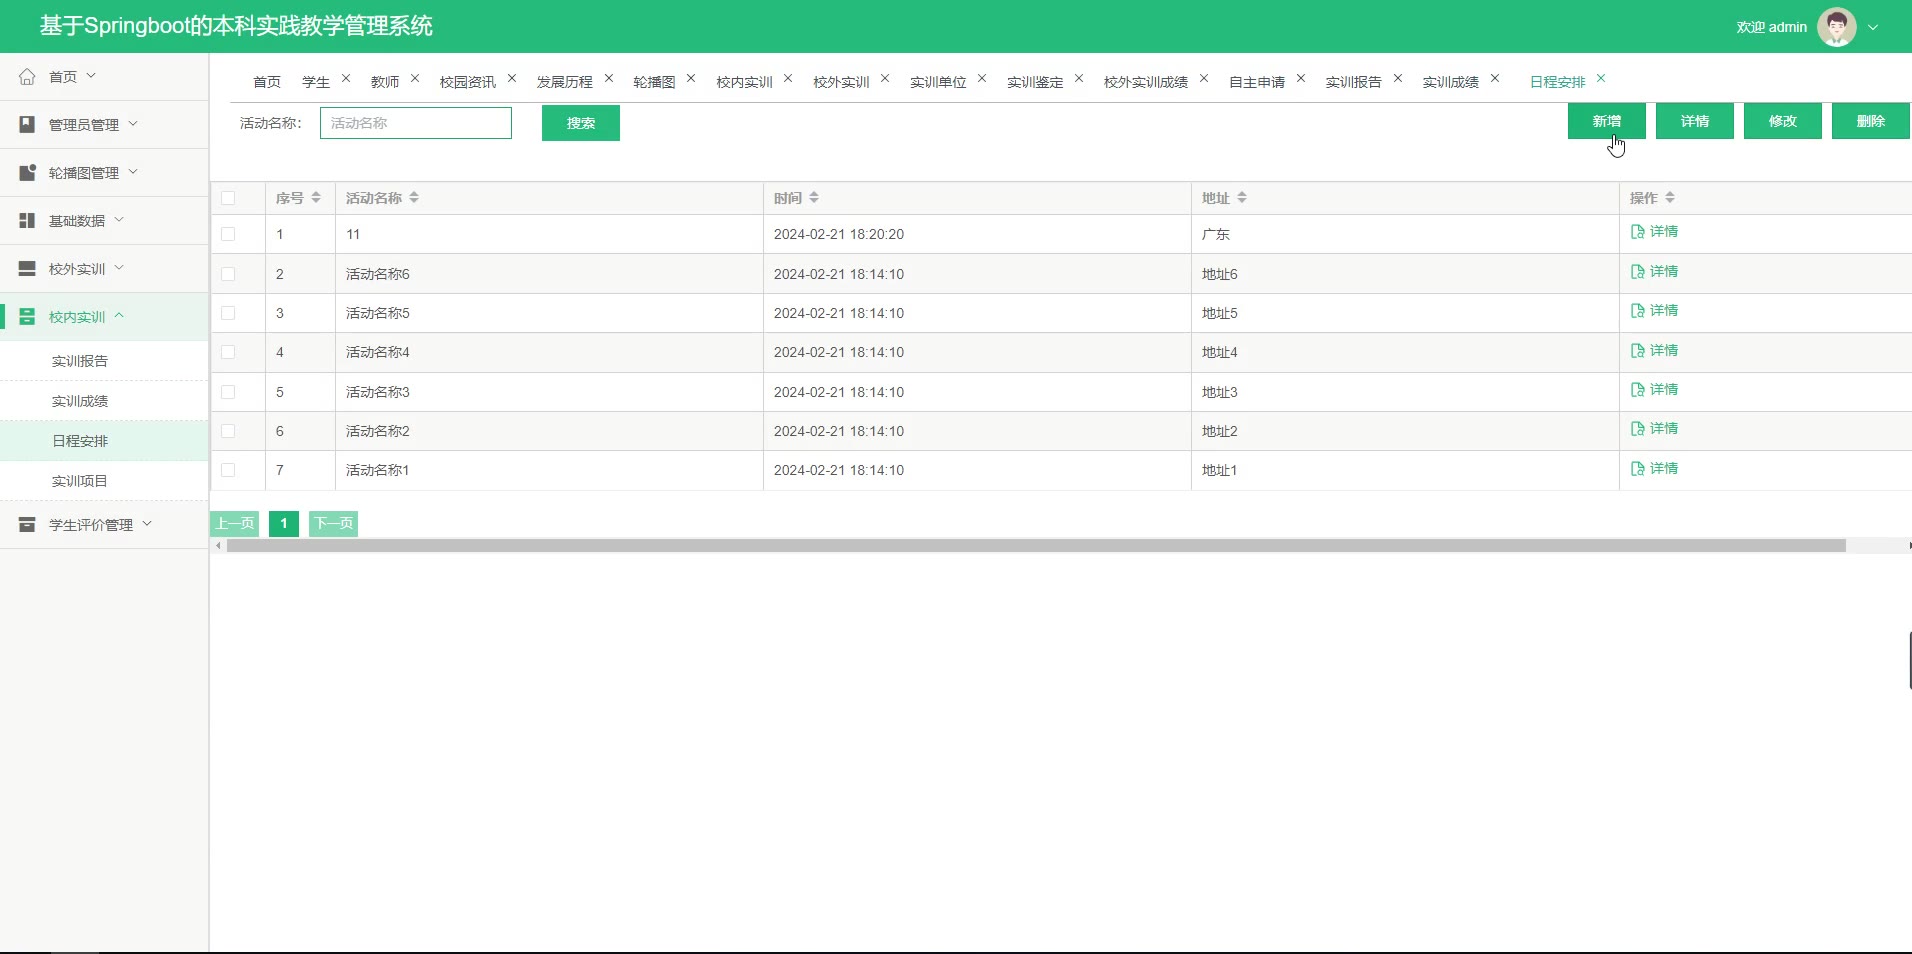The width and height of the screenshot is (1912, 954).
Task: Close the 发展历程 tab
Action: (x=609, y=78)
